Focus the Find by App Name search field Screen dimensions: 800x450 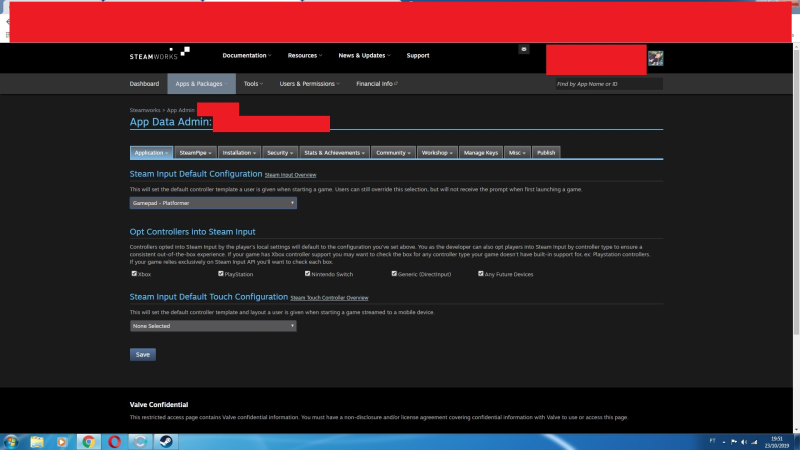tap(609, 84)
